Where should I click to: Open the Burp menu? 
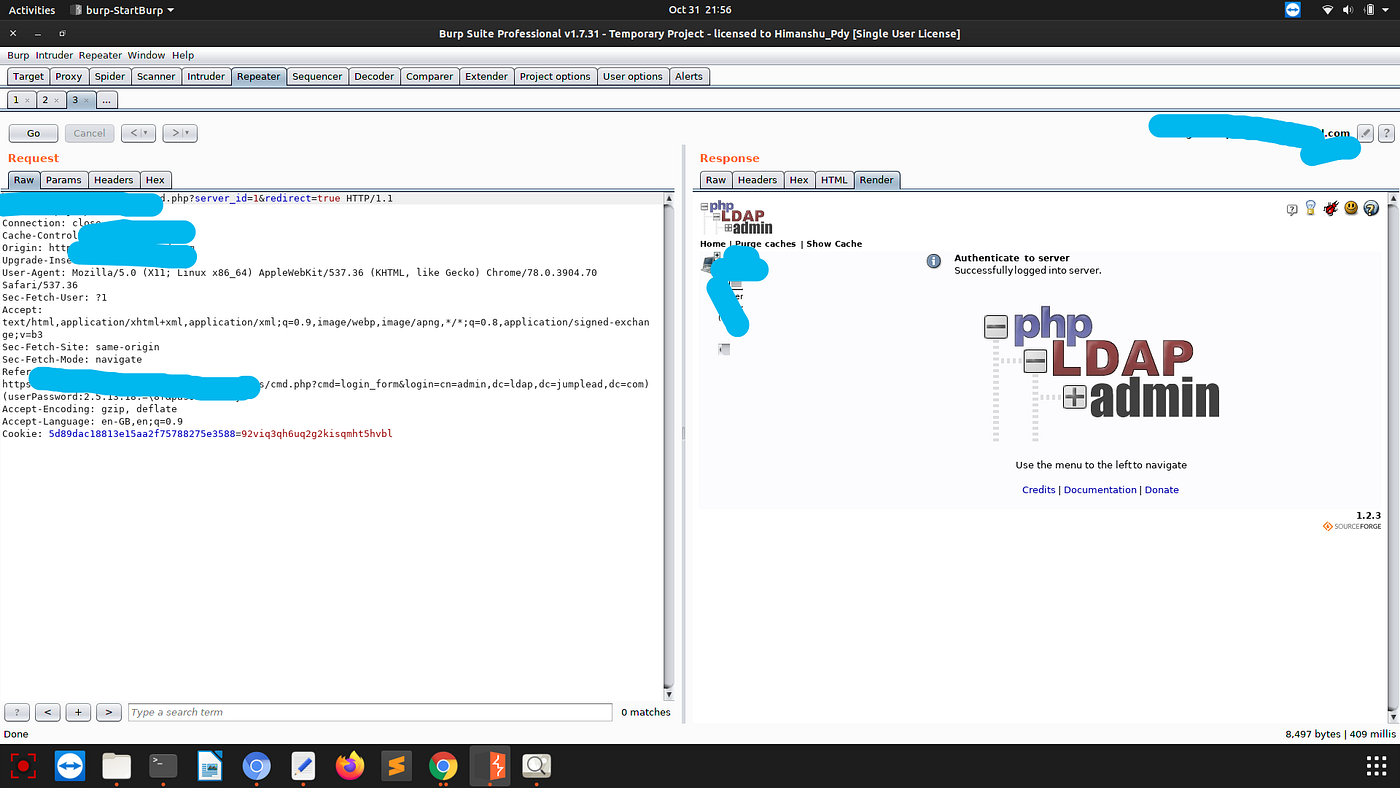[x=18, y=55]
